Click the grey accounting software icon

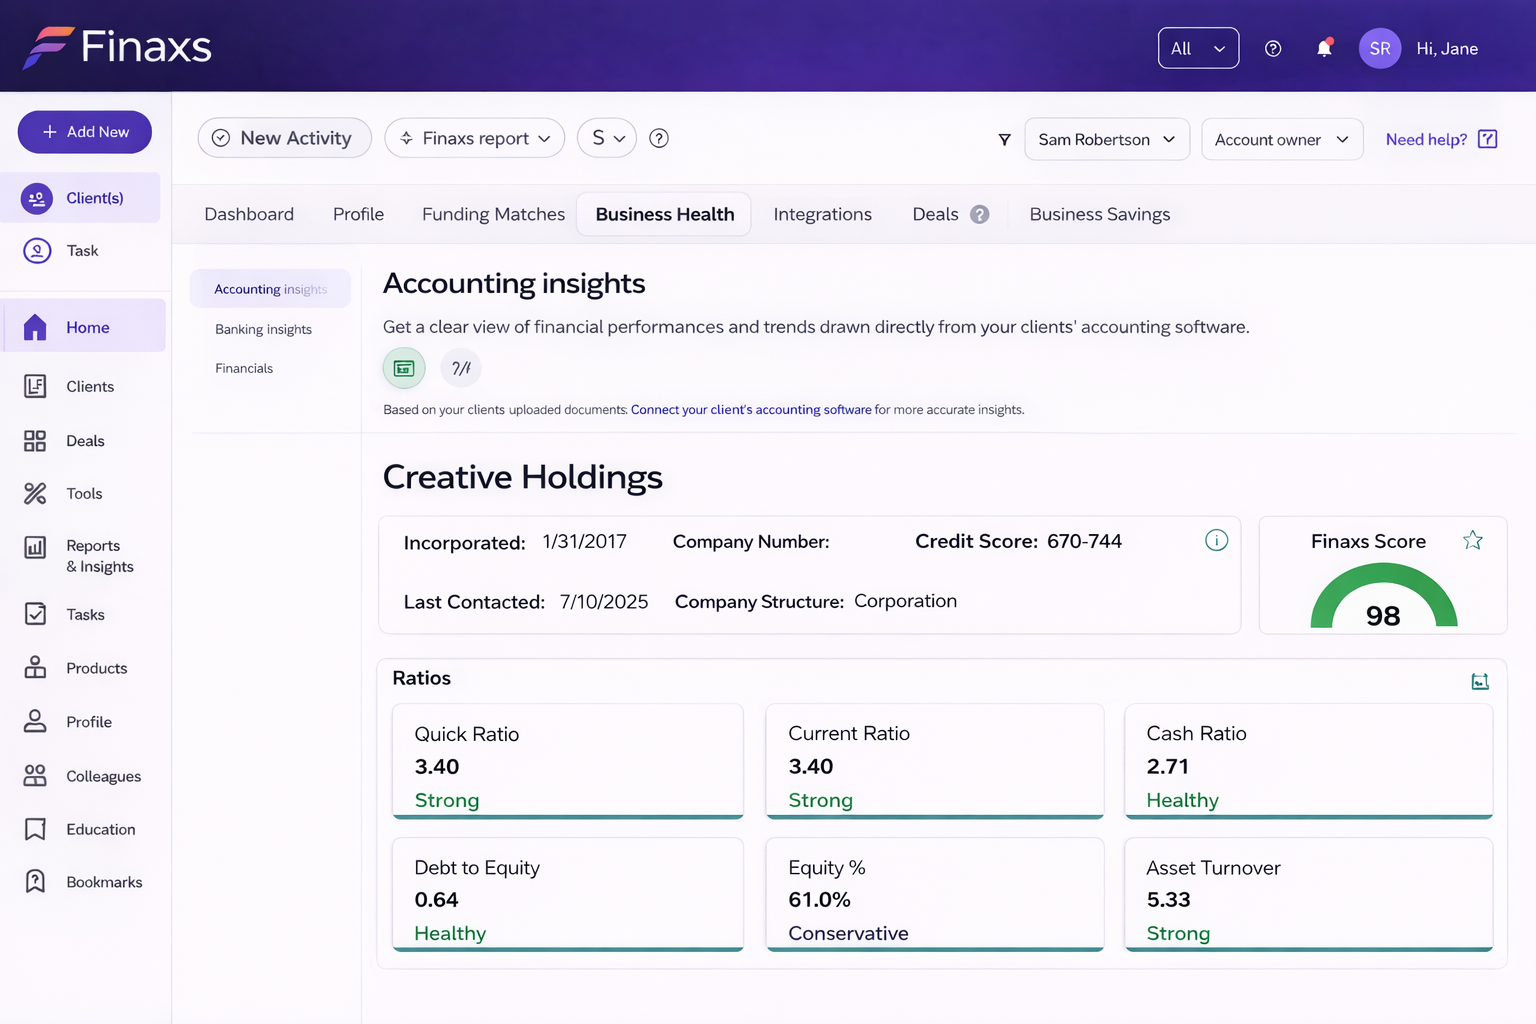[461, 368]
